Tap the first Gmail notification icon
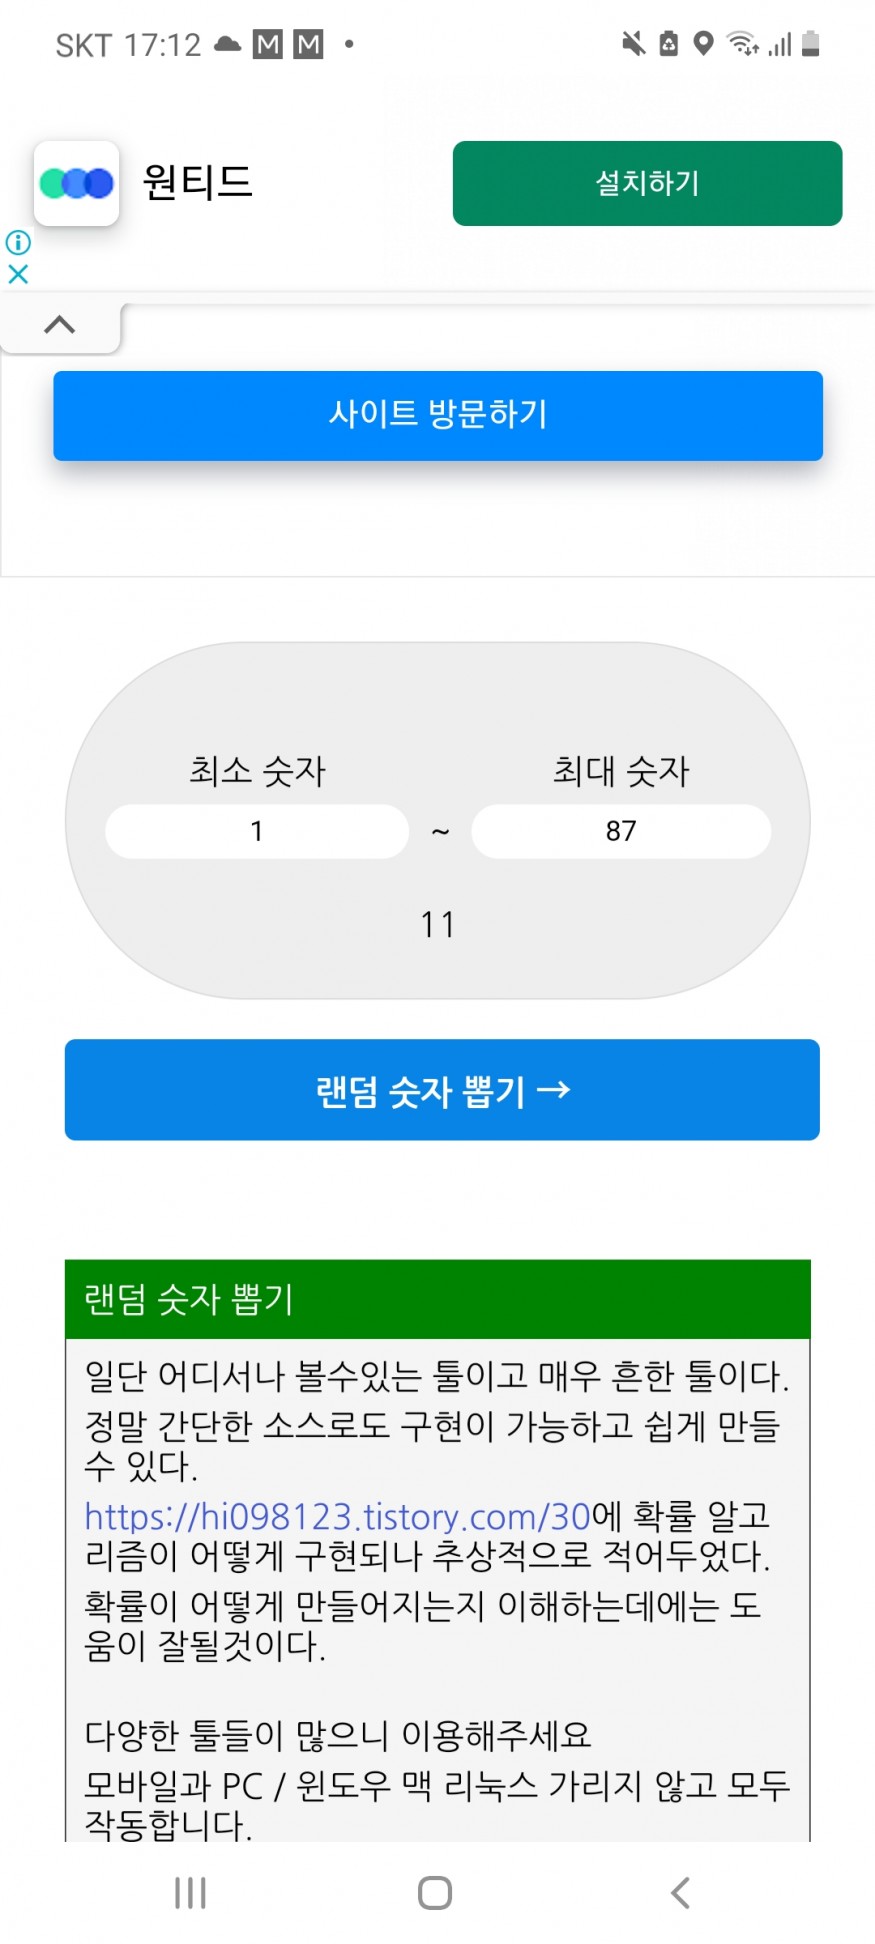875x1944 pixels. coord(268,44)
